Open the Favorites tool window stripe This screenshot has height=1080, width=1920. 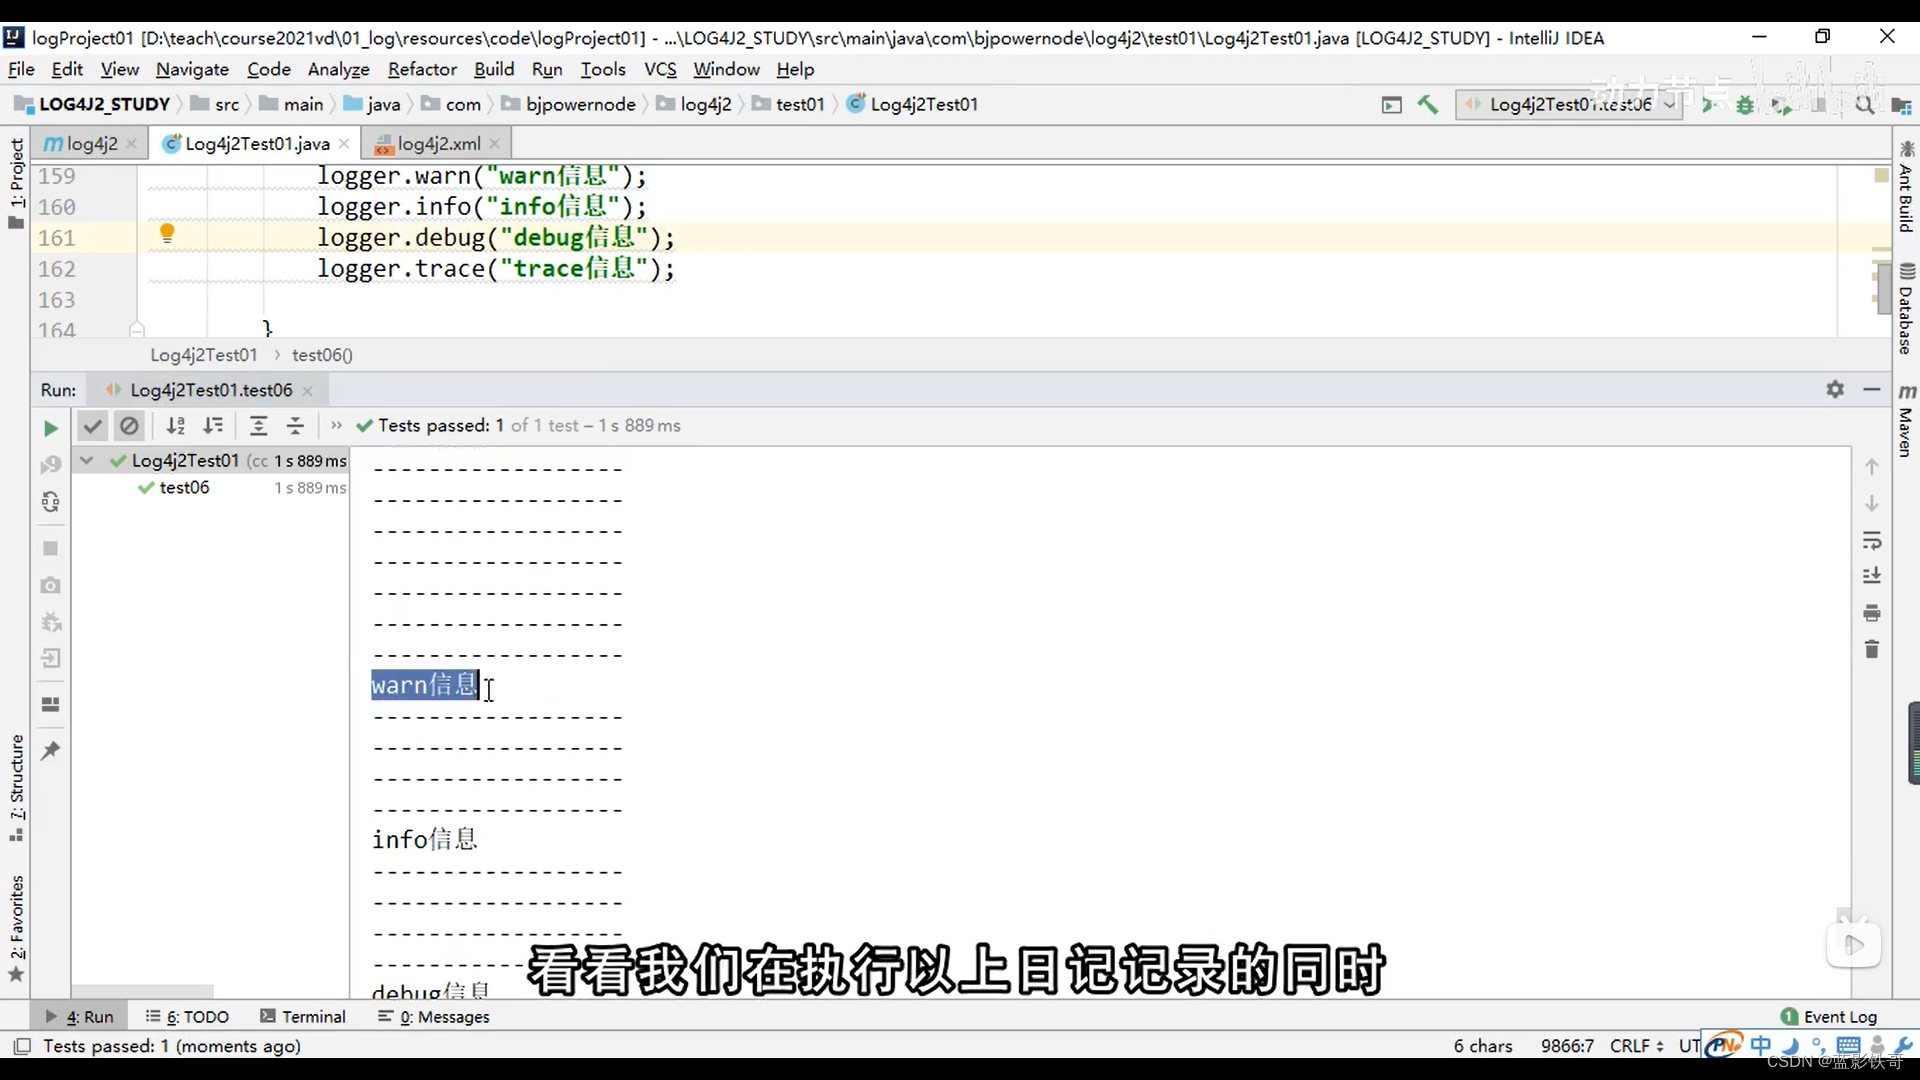[x=16, y=928]
